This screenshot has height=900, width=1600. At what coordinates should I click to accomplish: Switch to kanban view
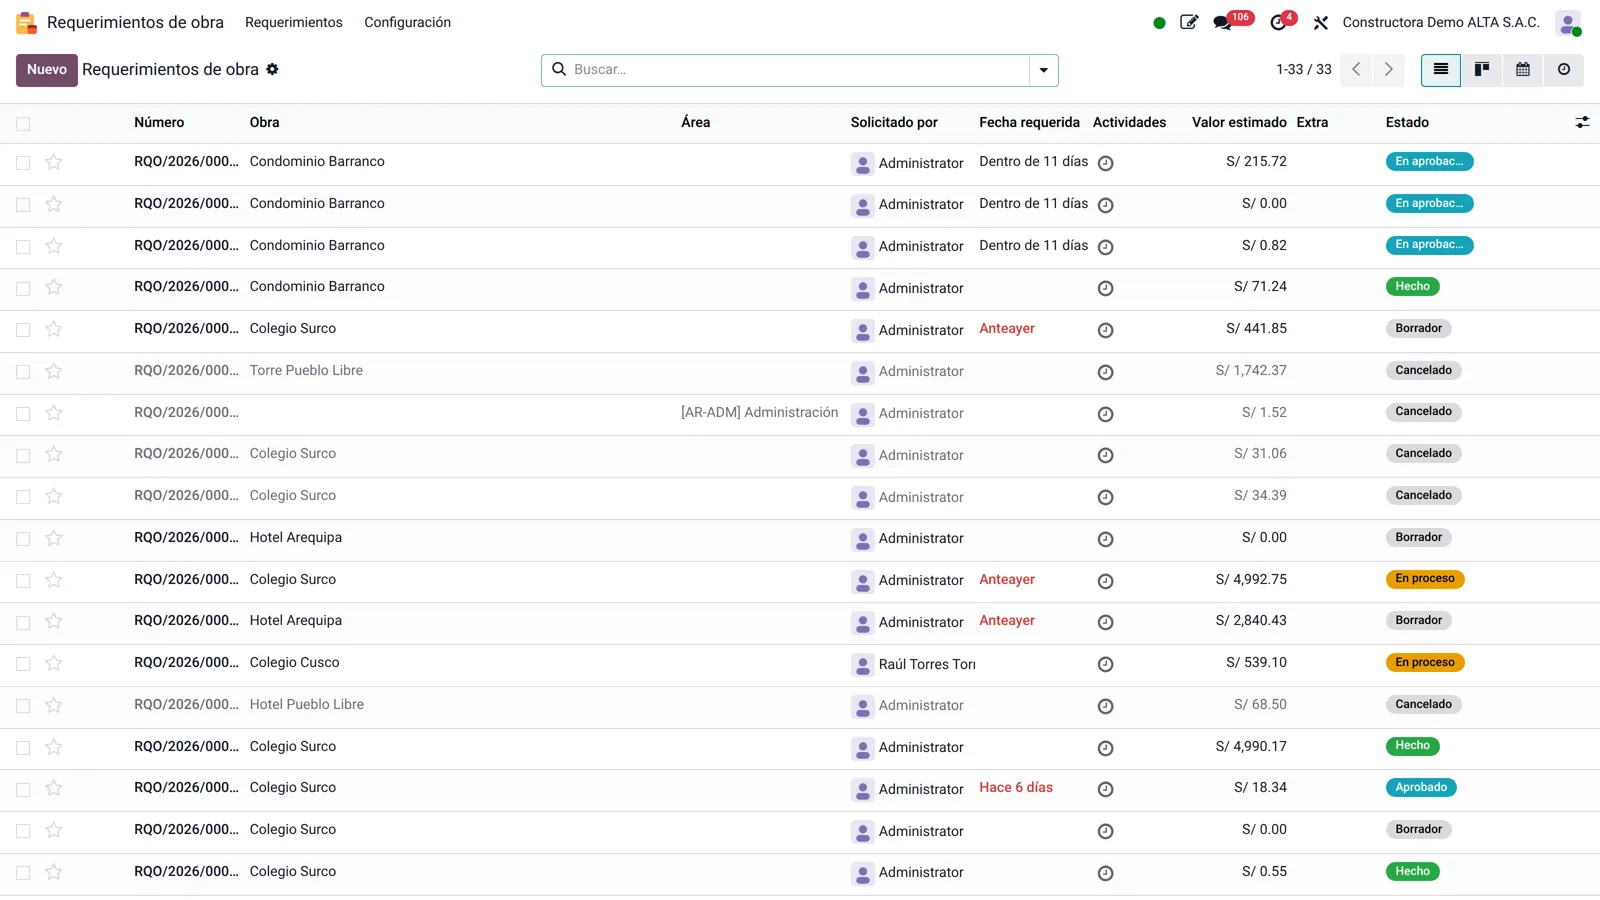(1482, 69)
